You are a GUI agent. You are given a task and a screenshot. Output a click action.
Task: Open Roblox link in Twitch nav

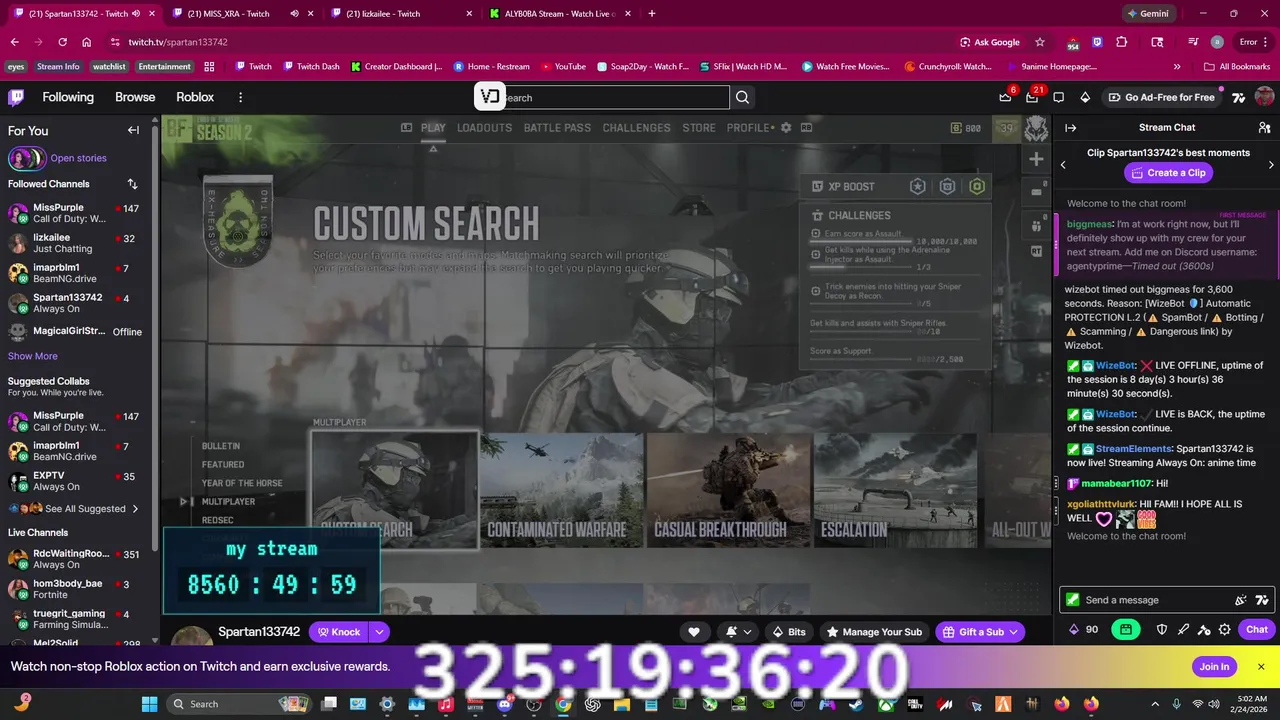pos(195,97)
